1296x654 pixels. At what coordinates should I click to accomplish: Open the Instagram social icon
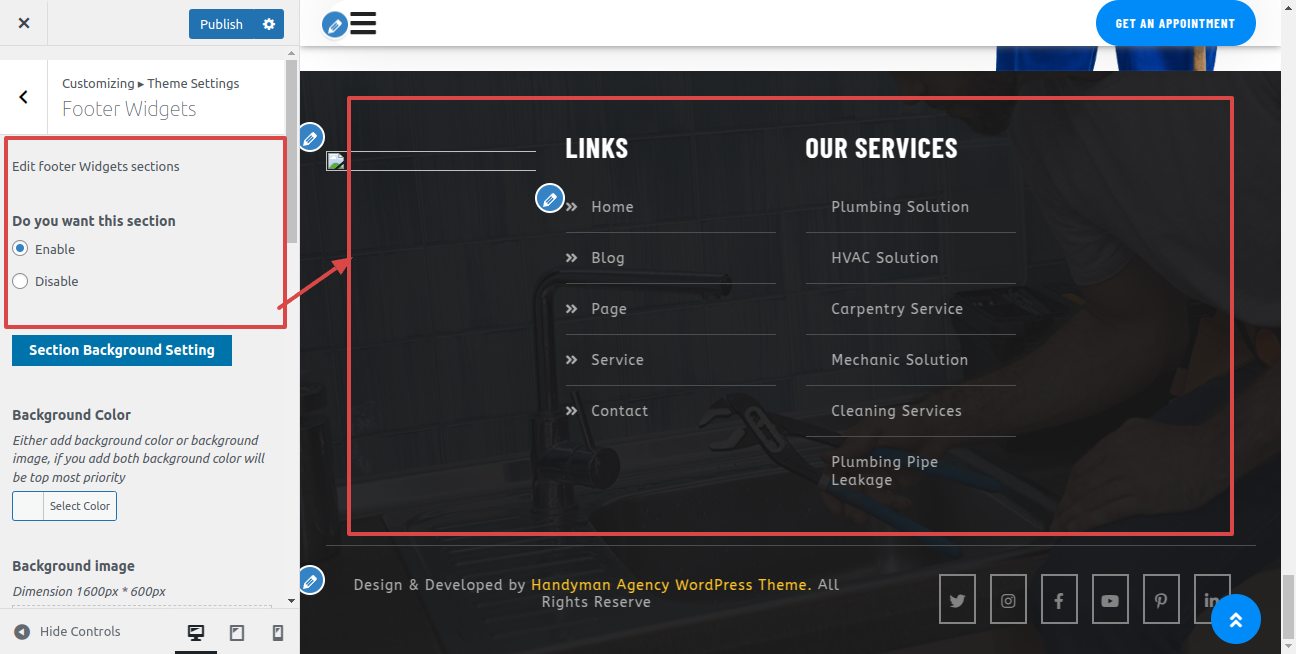(x=1008, y=599)
